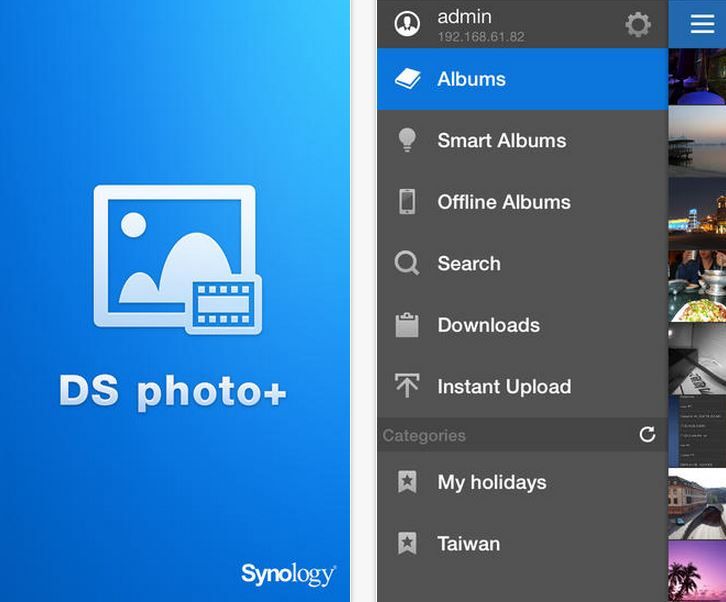Image resolution: width=726 pixels, height=602 pixels.
Task: Refresh the Categories list
Action: tap(647, 434)
